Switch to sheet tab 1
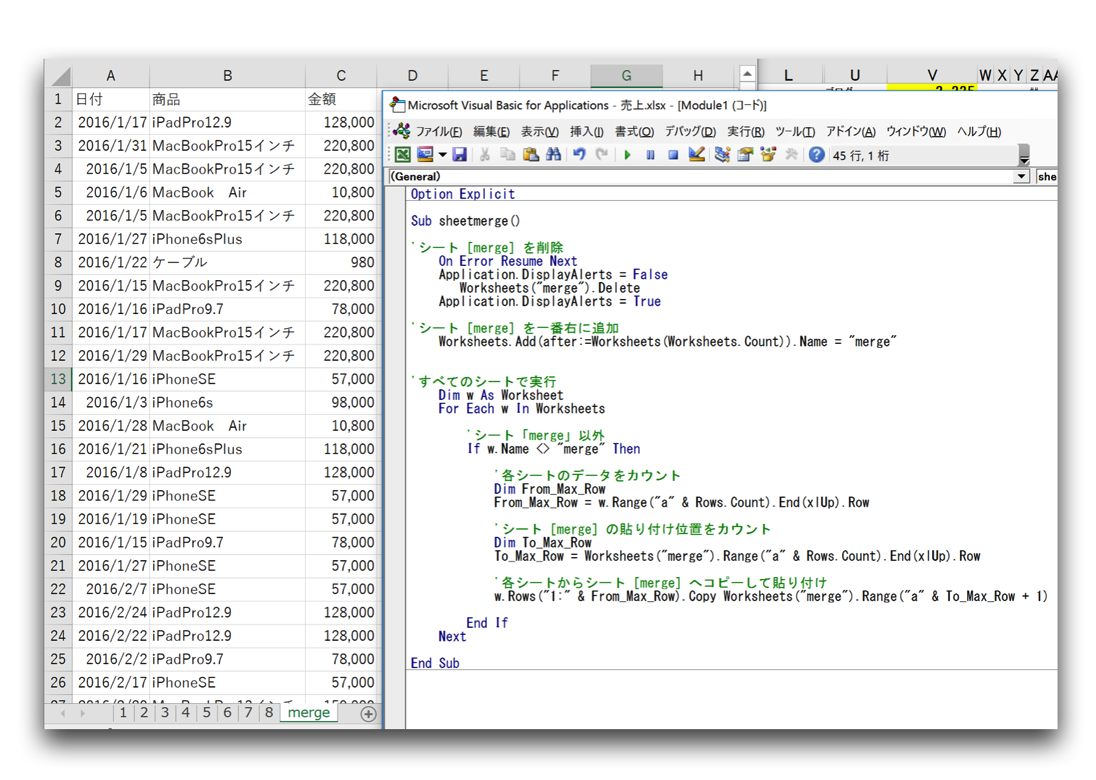The height and width of the screenshot is (780, 1096). click(123, 712)
